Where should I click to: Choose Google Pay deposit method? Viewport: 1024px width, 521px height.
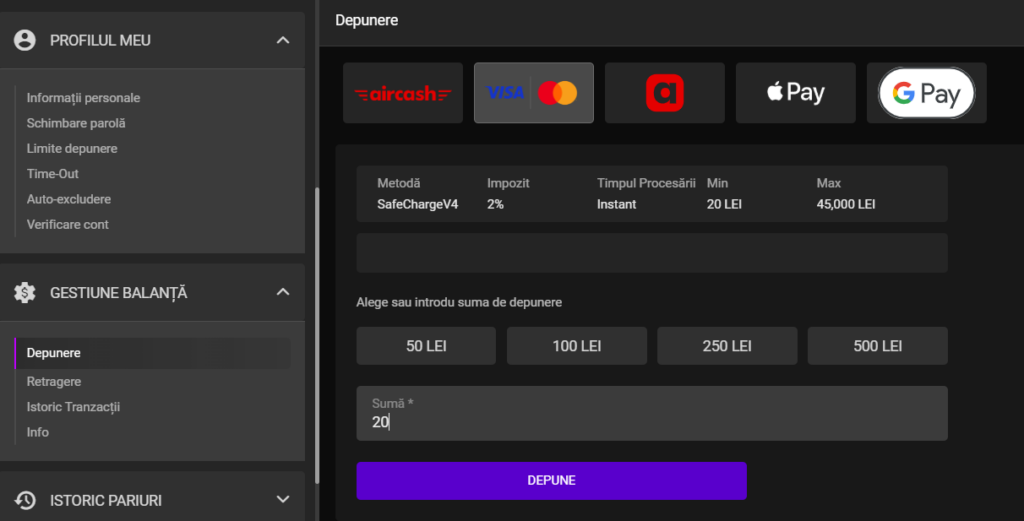(x=926, y=93)
